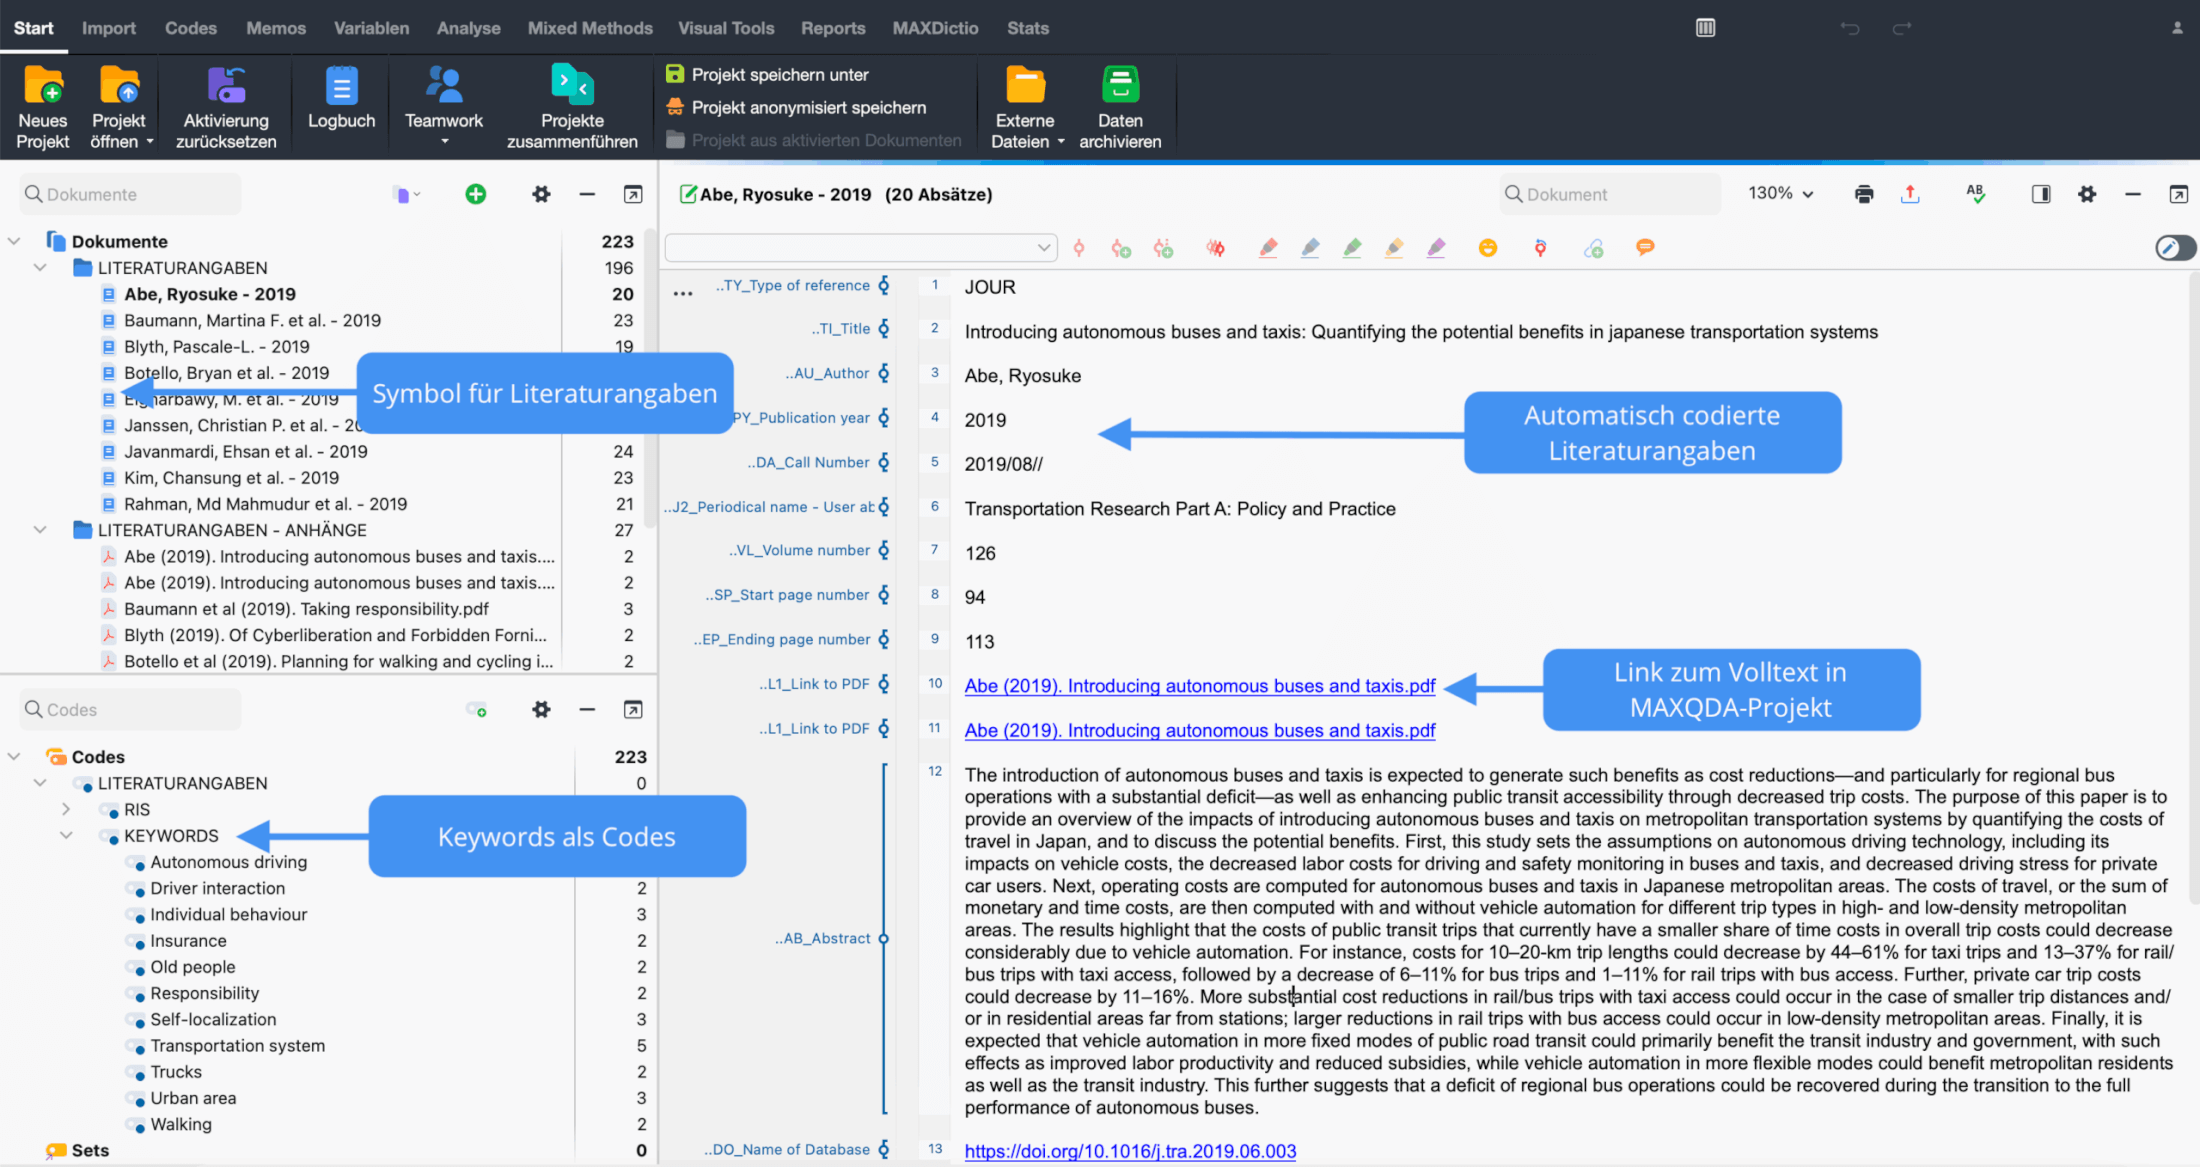The width and height of the screenshot is (2200, 1167).
Task: Click new code icon in Codes panel
Action: [476, 710]
